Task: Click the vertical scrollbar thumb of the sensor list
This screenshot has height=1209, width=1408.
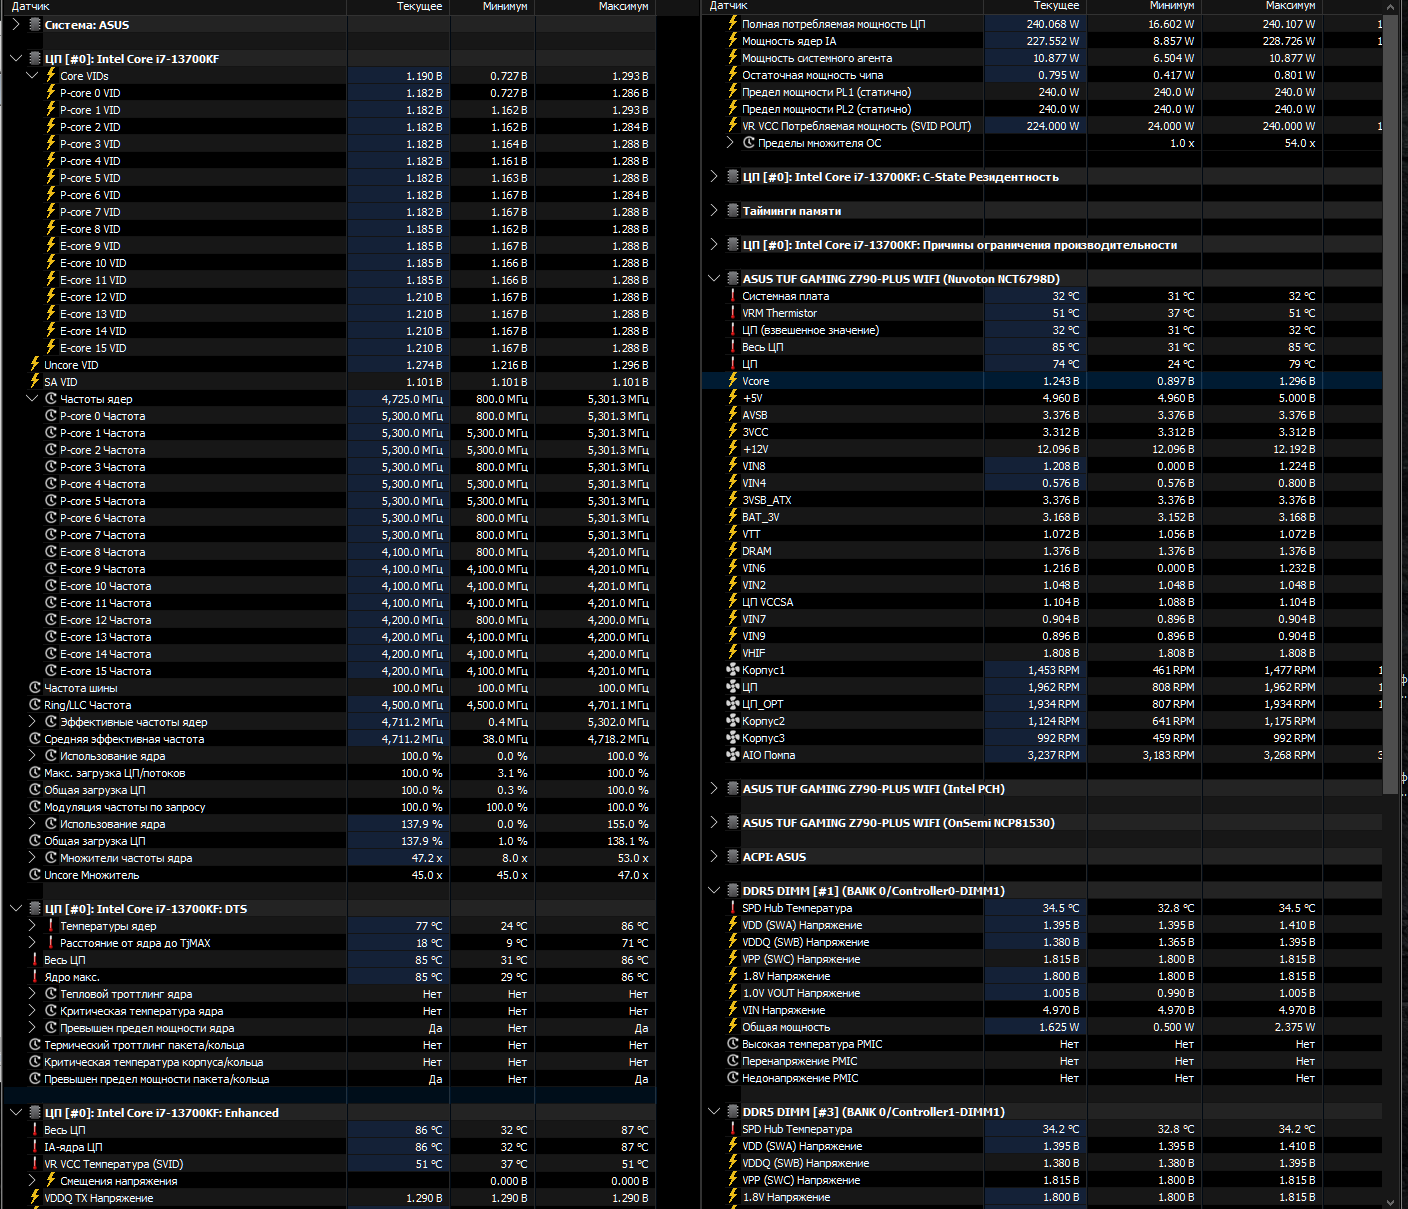Action: [1392, 404]
